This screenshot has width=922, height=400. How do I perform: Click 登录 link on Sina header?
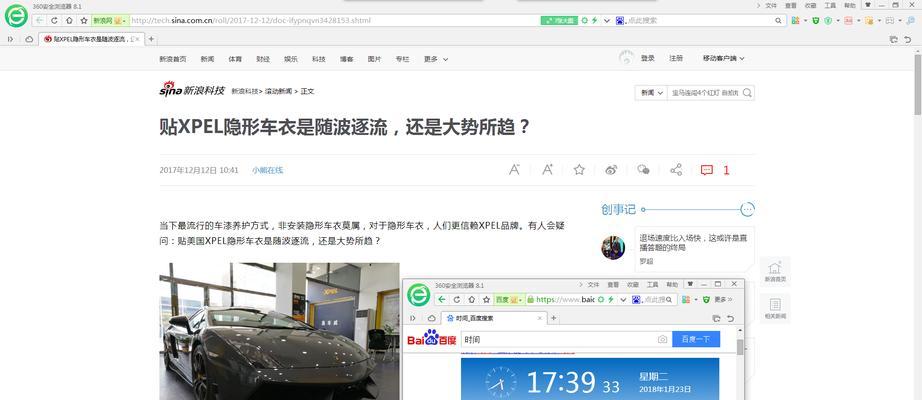[x=647, y=58]
